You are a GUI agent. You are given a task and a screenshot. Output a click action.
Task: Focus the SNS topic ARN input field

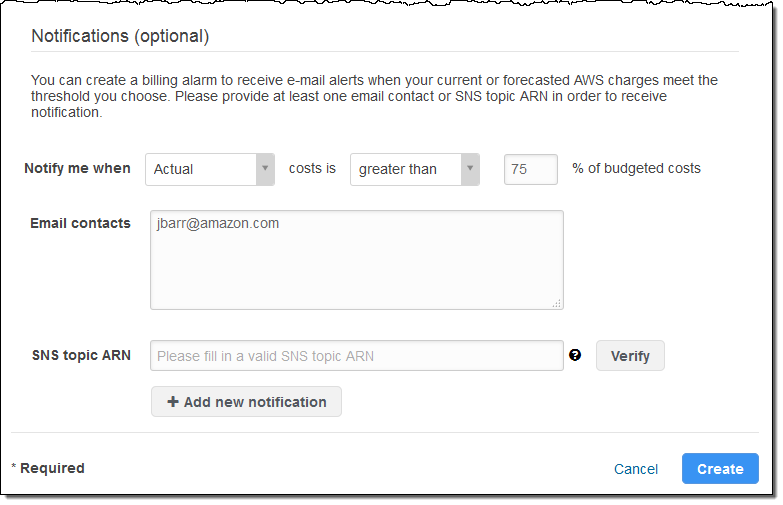[356, 356]
